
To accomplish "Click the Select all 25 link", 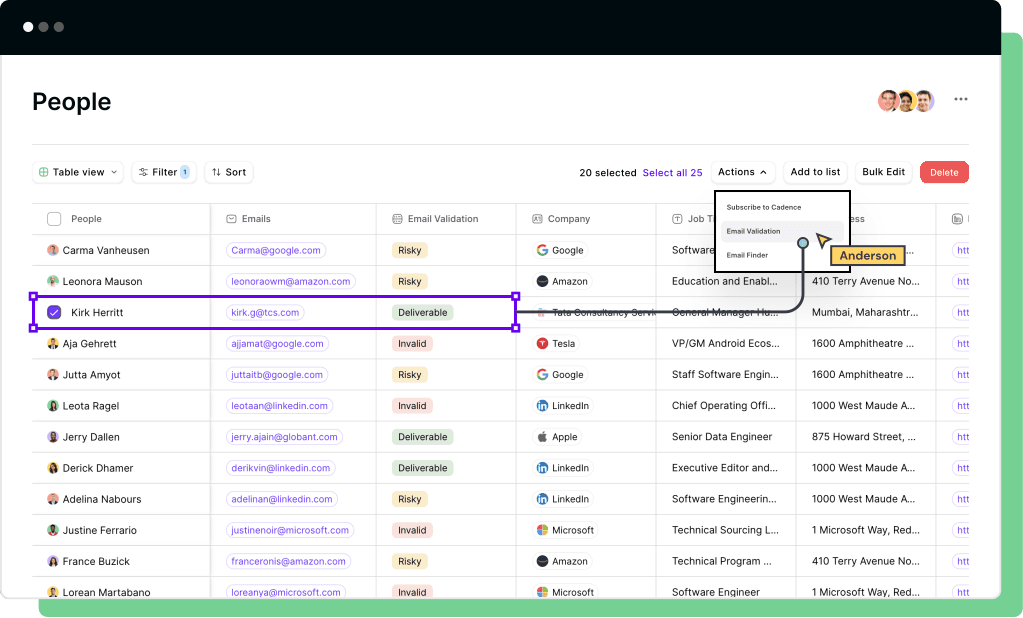I will click(672, 173).
